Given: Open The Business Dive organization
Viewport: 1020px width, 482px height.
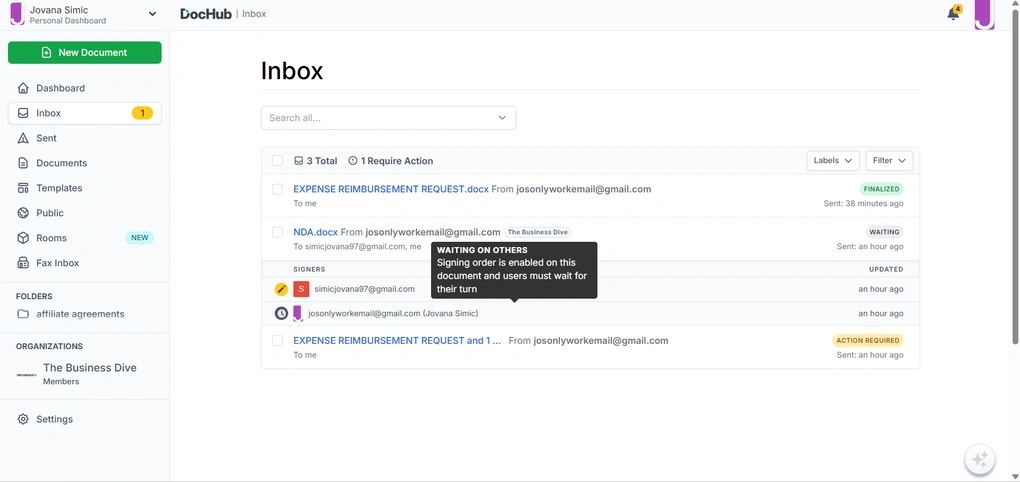Looking at the screenshot, I should pyautogui.click(x=90, y=368).
